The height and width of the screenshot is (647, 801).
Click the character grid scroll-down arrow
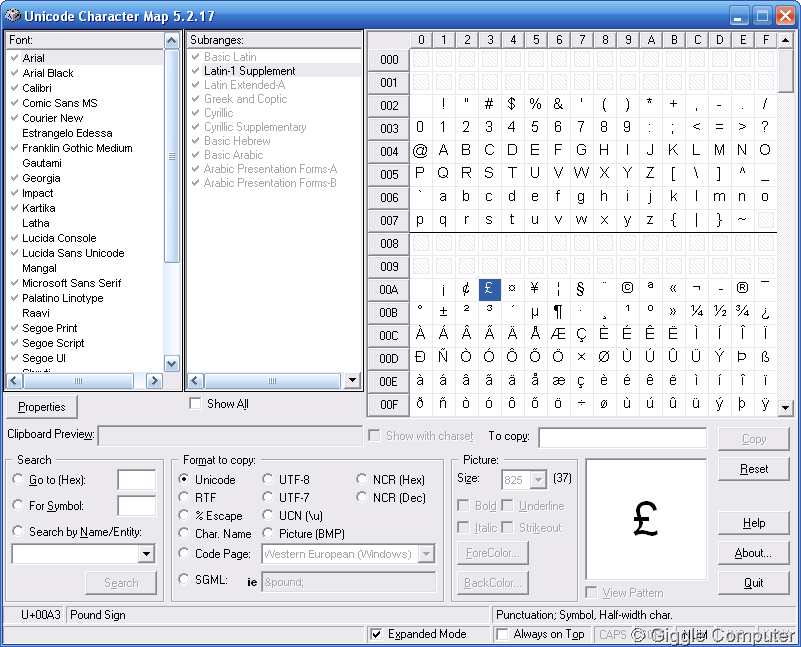click(786, 408)
